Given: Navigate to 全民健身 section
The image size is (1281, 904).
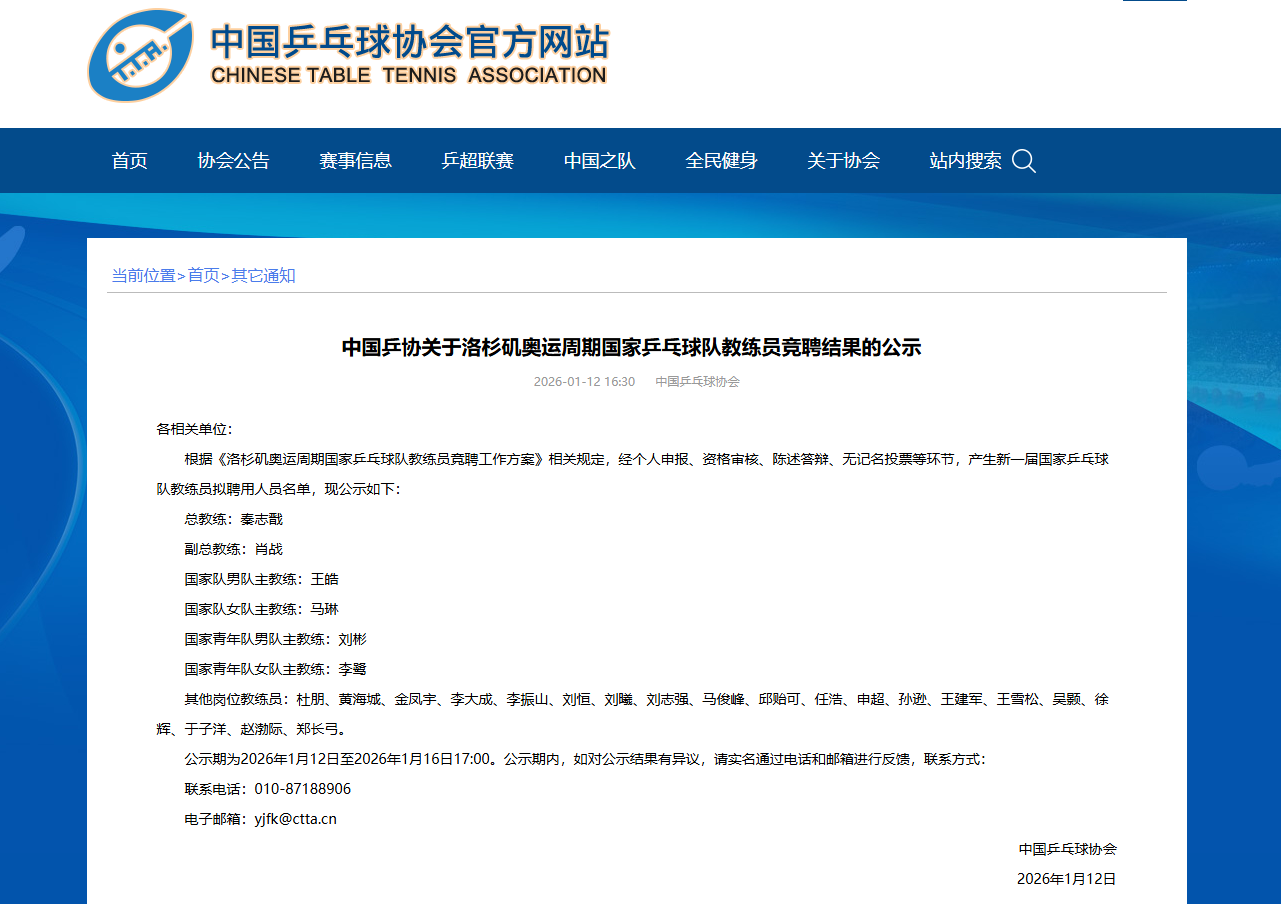Looking at the screenshot, I should pyautogui.click(x=721, y=161).
